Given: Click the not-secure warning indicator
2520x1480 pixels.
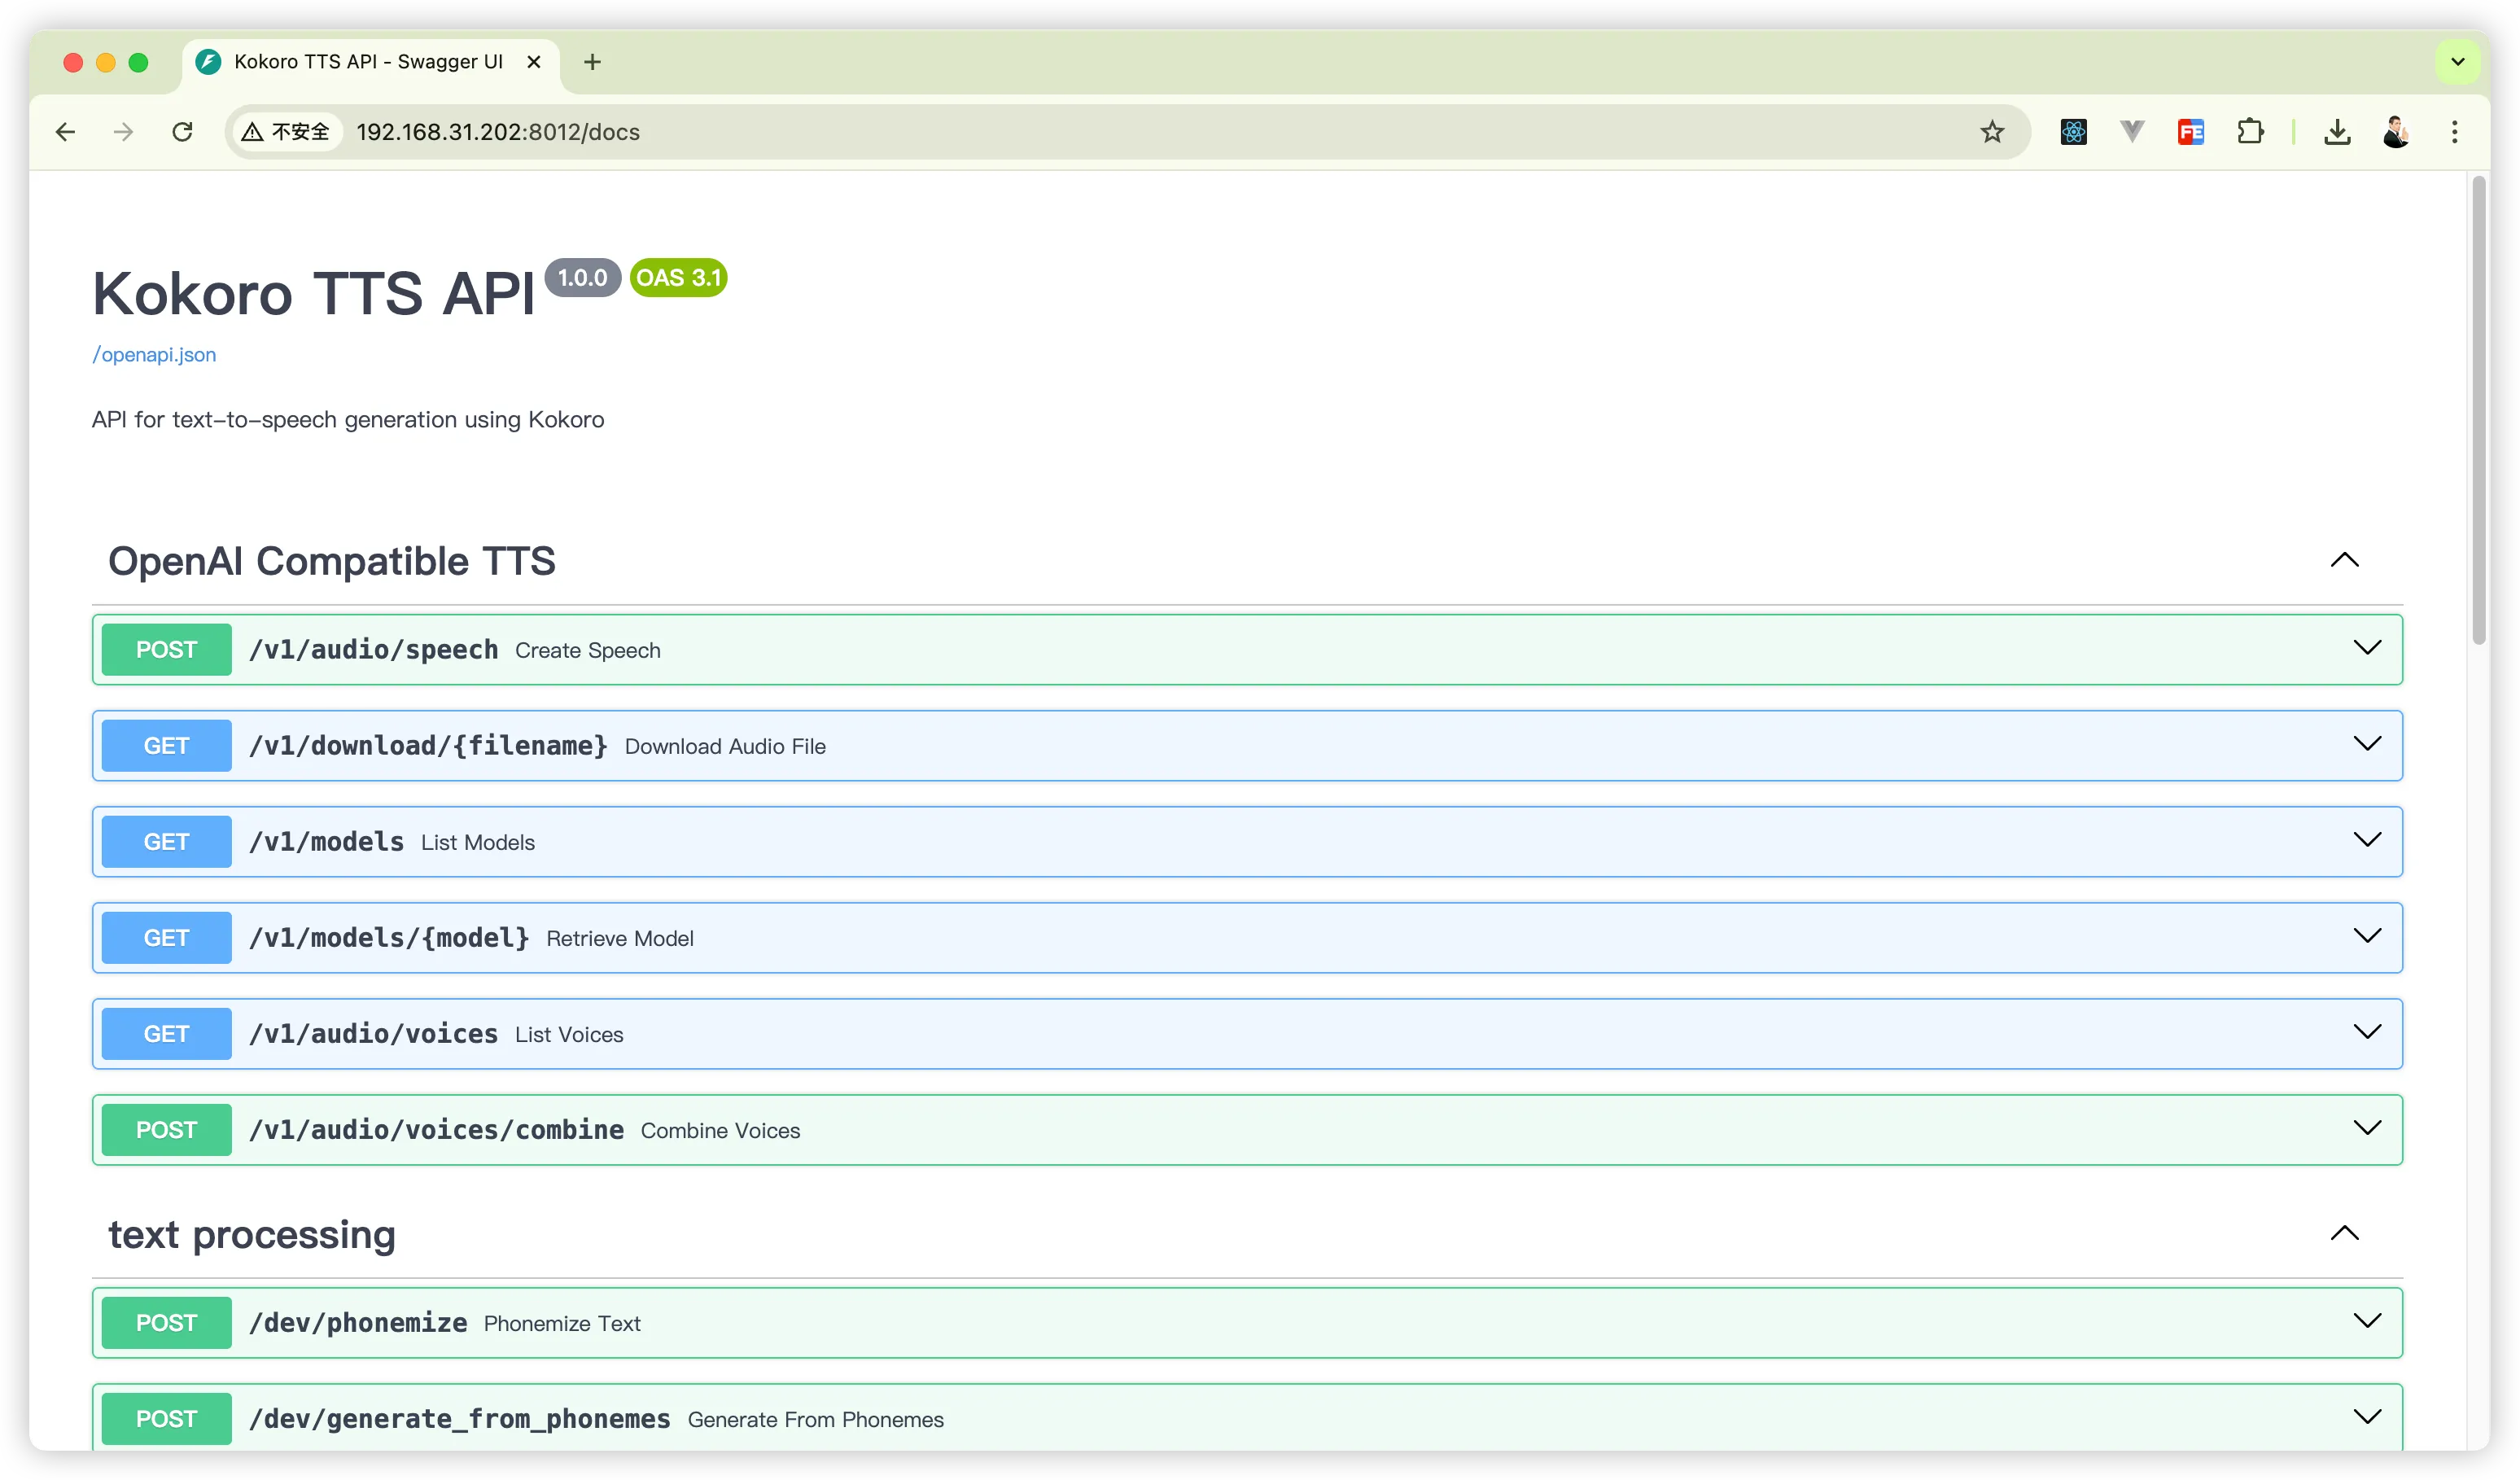Looking at the screenshot, I should (x=286, y=132).
